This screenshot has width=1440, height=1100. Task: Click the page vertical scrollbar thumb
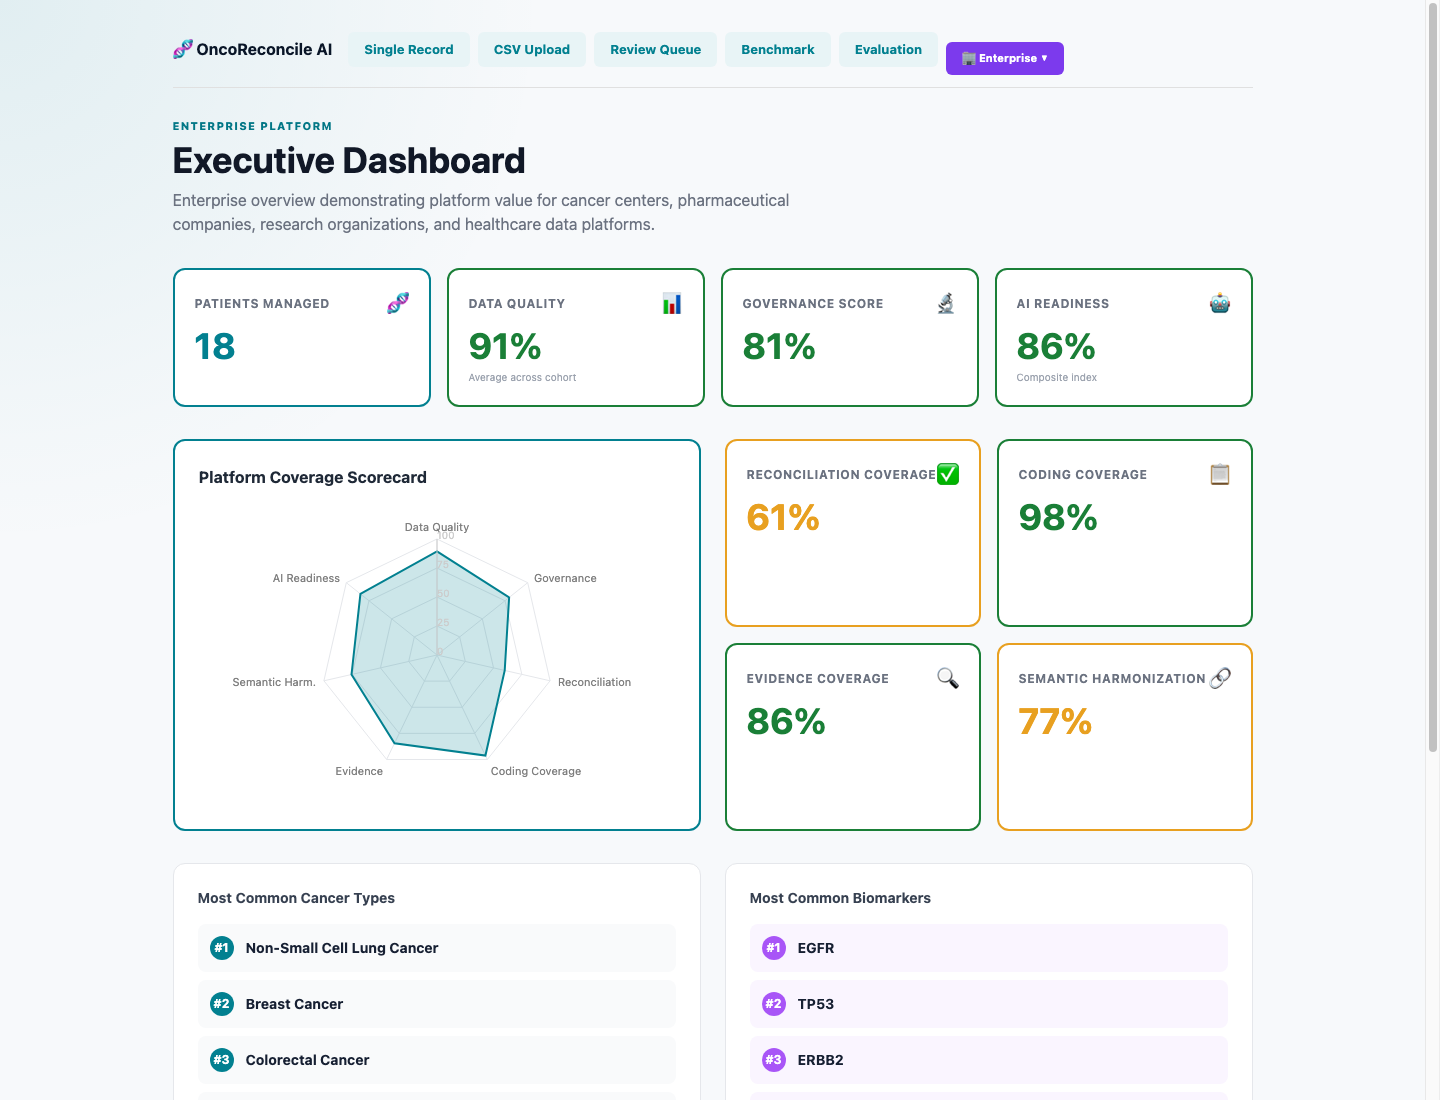(x=1433, y=378)
